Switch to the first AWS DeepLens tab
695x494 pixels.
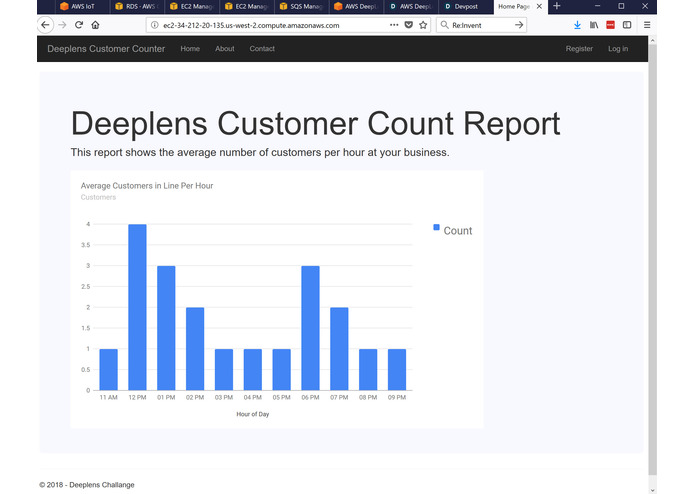click(x=356, y=7)
